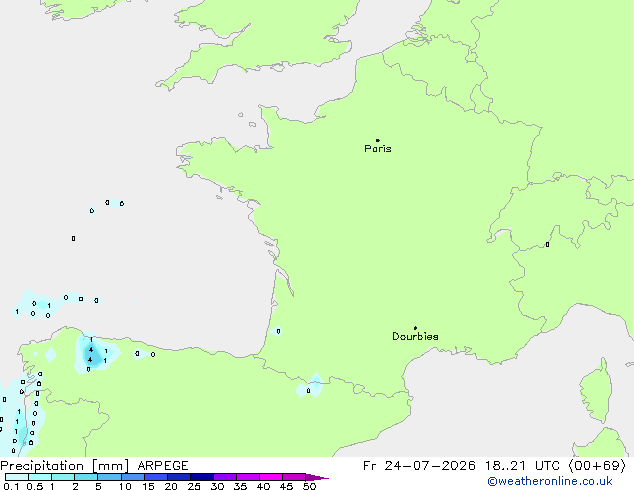Pick the 5 to 10 mm legend swatch
The height and width of the screenshot is (490, 634).
pyautogui.click(x=109, y=477)
